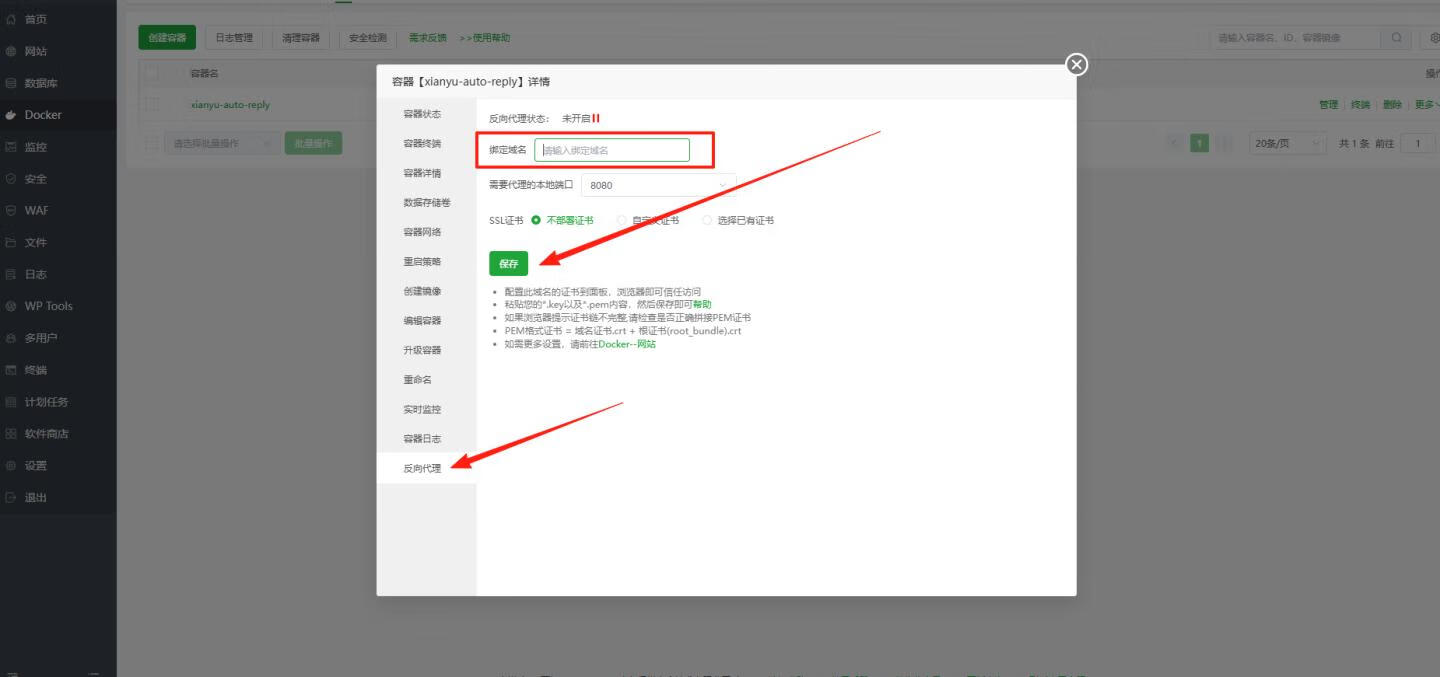Toggle the select-all checkbox in table header
Image resolution: width=1440 pixels, height=677 pixels.
(152, 73)
